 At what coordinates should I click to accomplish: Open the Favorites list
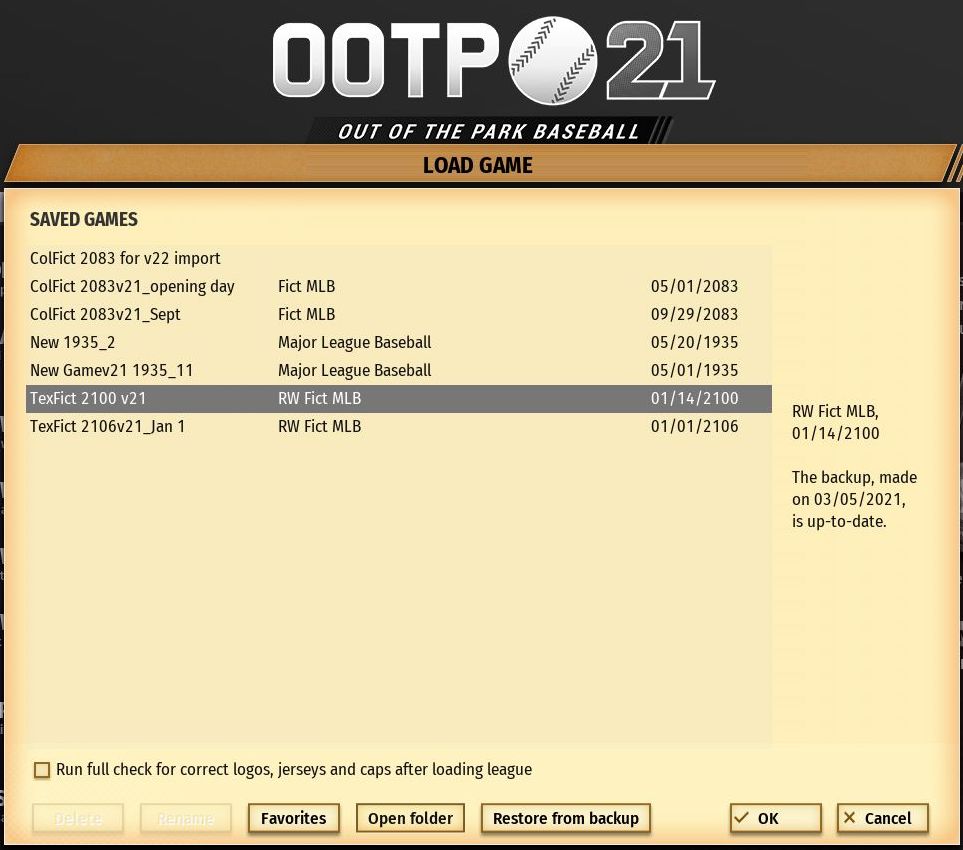[293, 818]
